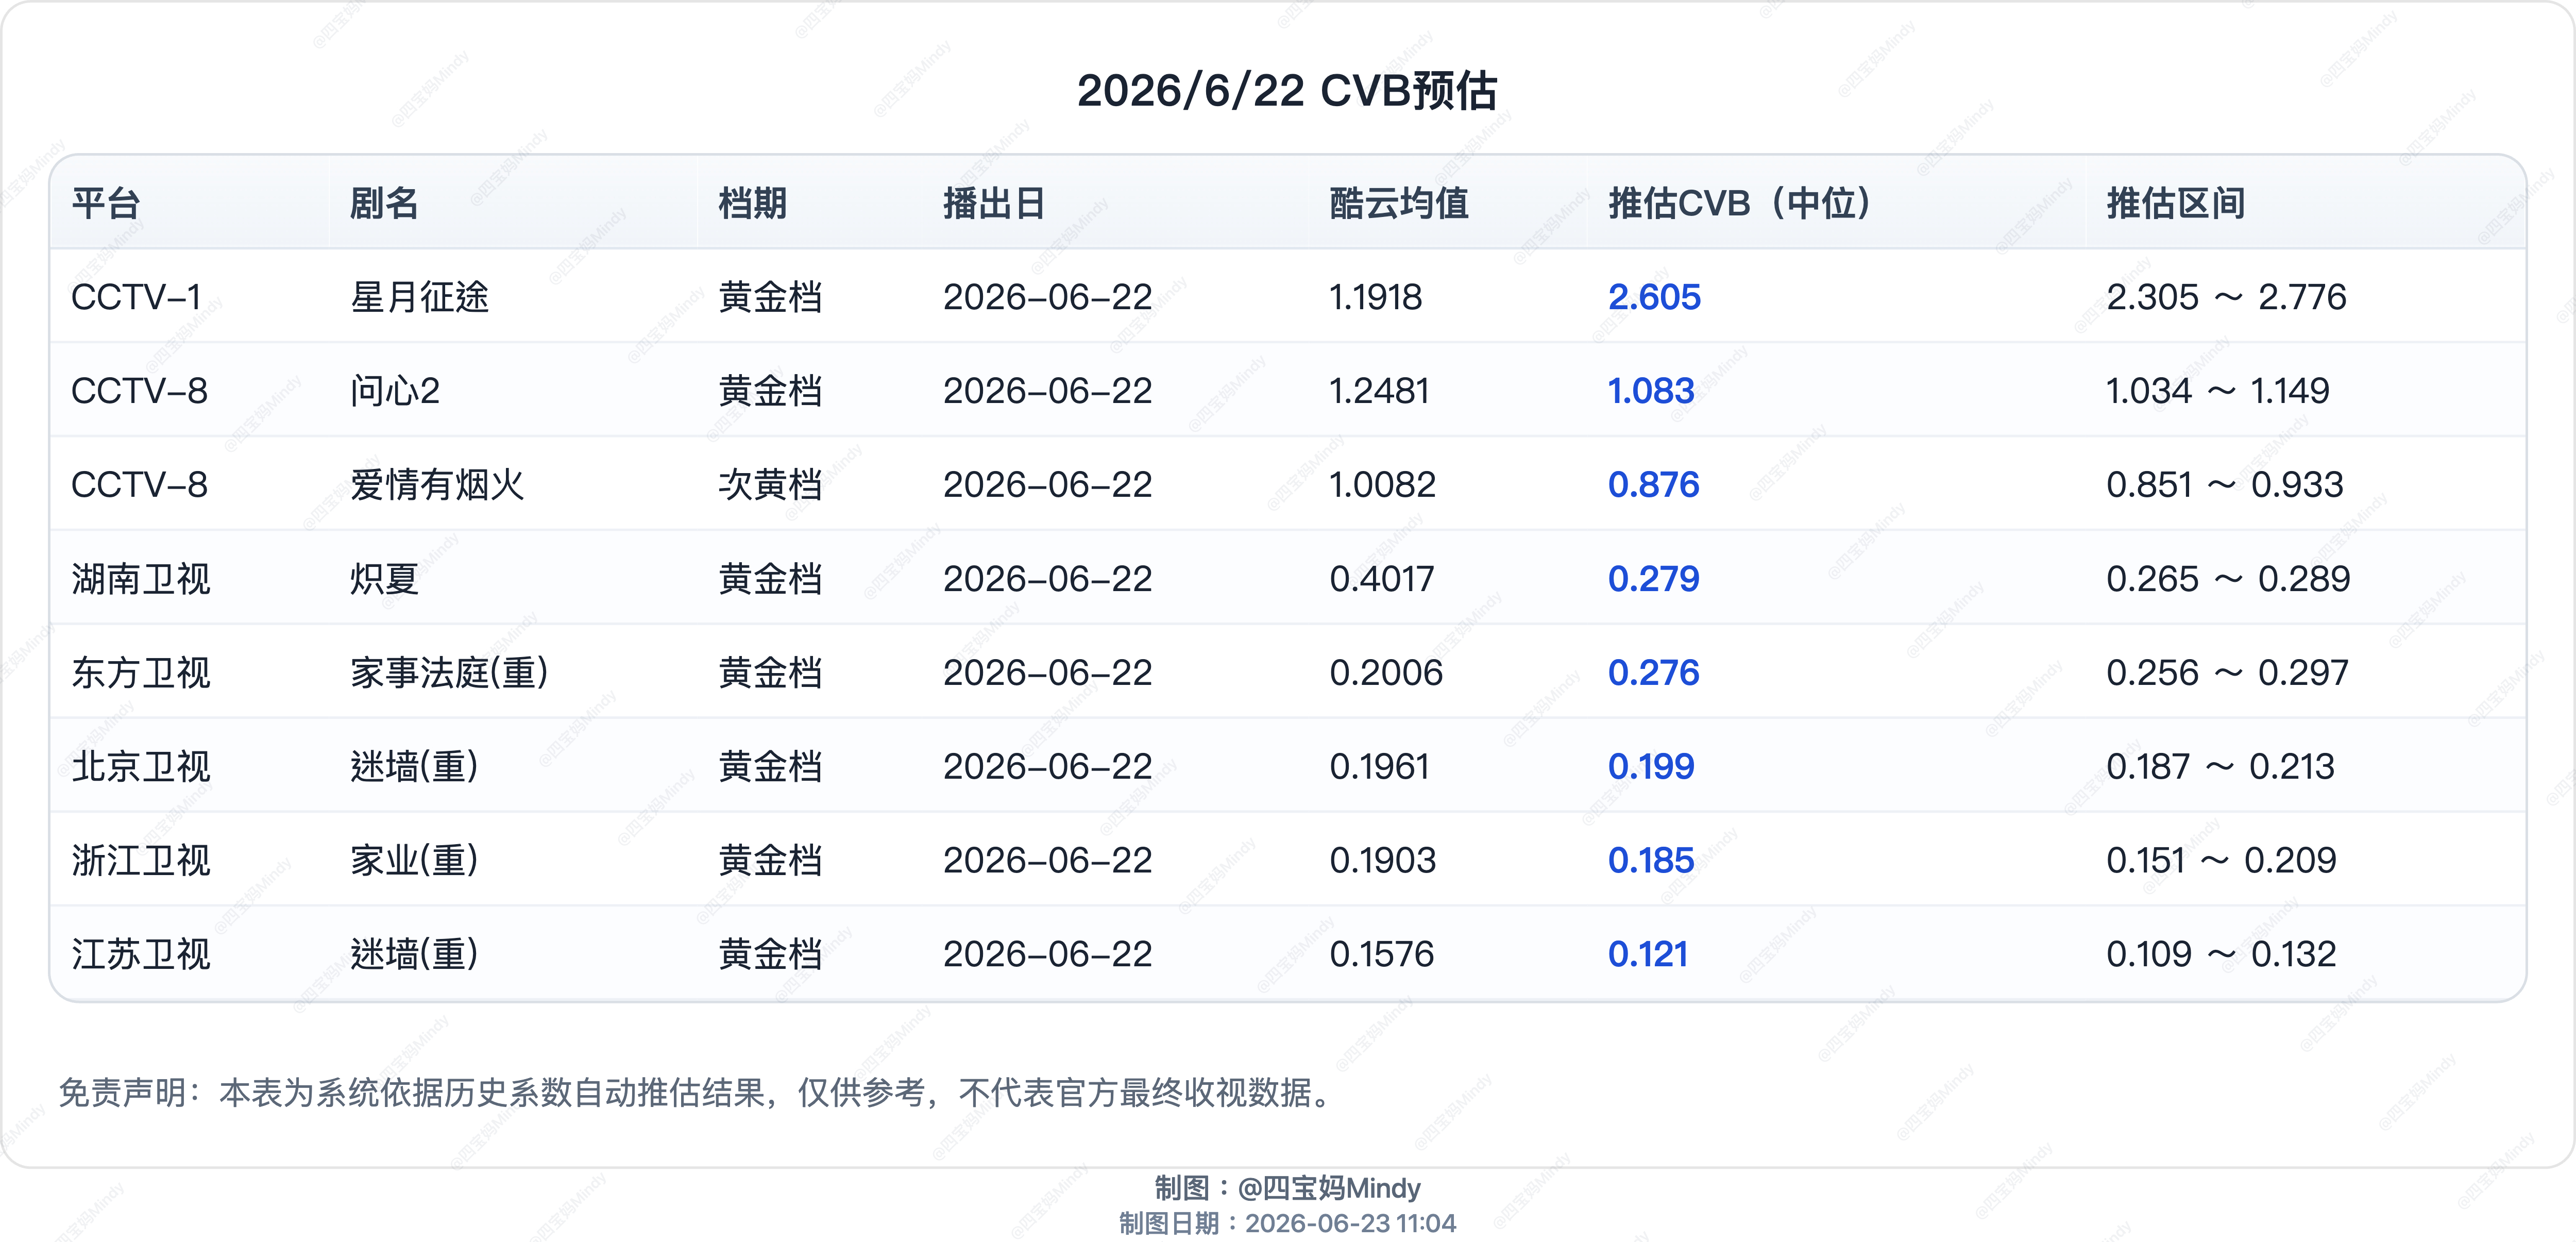Viewport: 2576px width, 1242px height.
Task: Click the value '1.0082'
Action: (1382, 485)
